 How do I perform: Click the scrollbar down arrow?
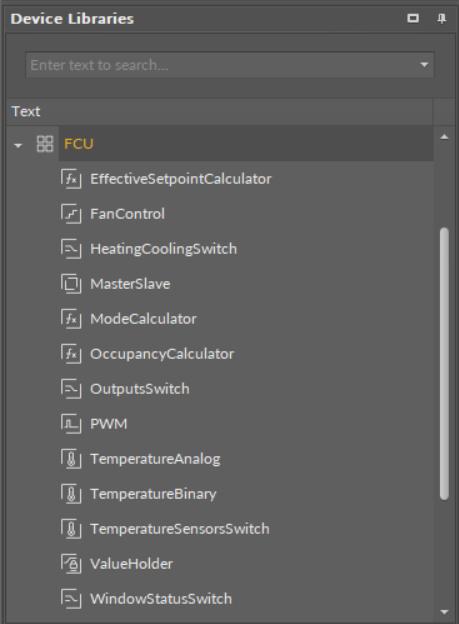[444, 612]
